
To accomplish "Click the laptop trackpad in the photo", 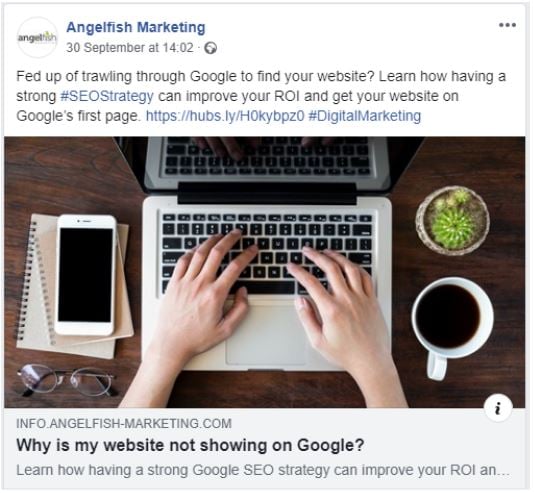I will [x=266, y=335].
